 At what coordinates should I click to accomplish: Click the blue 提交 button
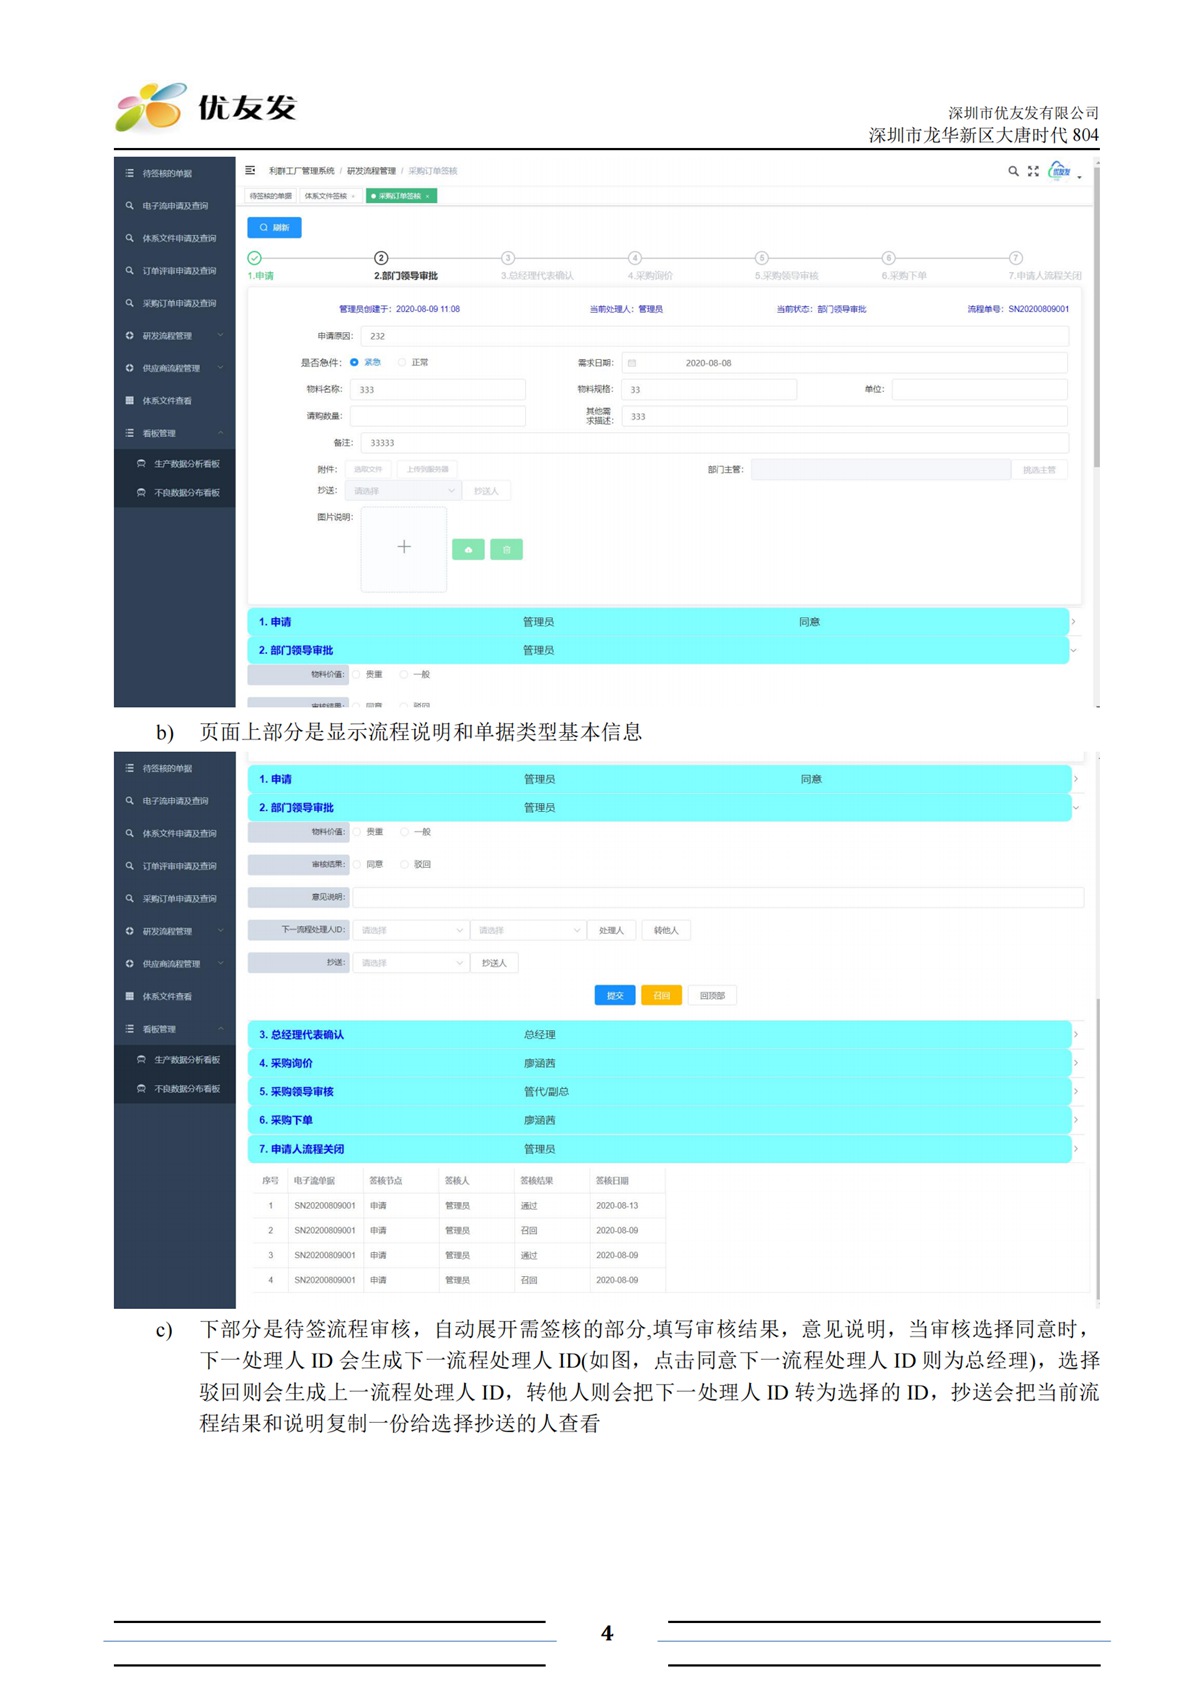click(615, 995)
